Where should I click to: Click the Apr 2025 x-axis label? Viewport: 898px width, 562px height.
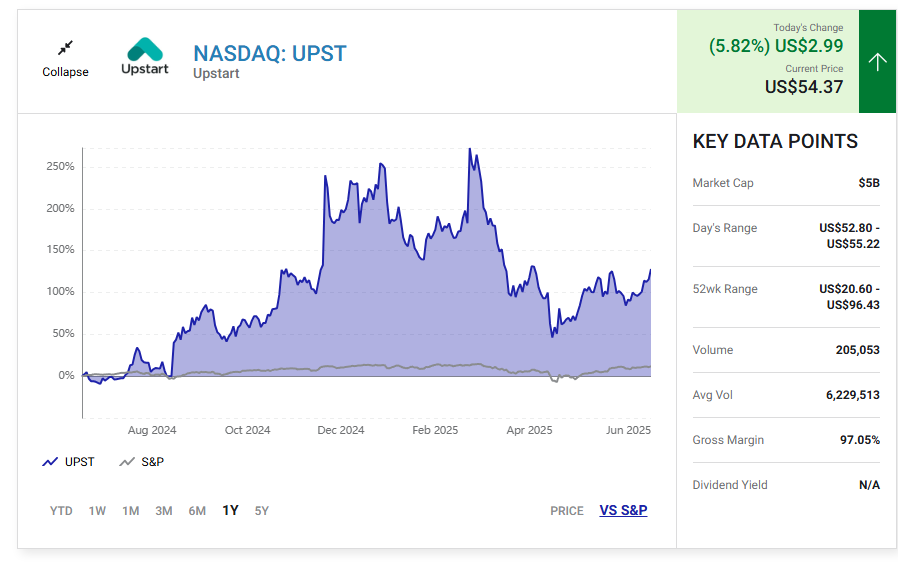529,430
